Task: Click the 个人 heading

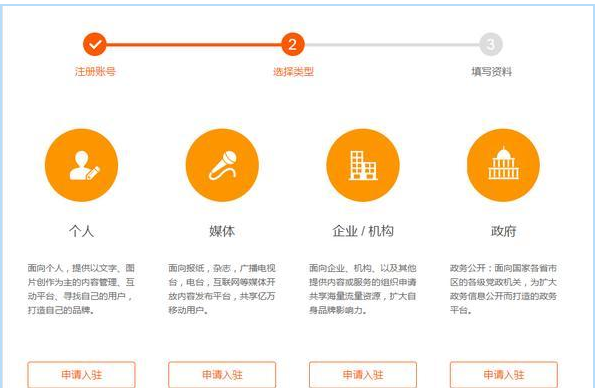Action: tap(81, 231)
